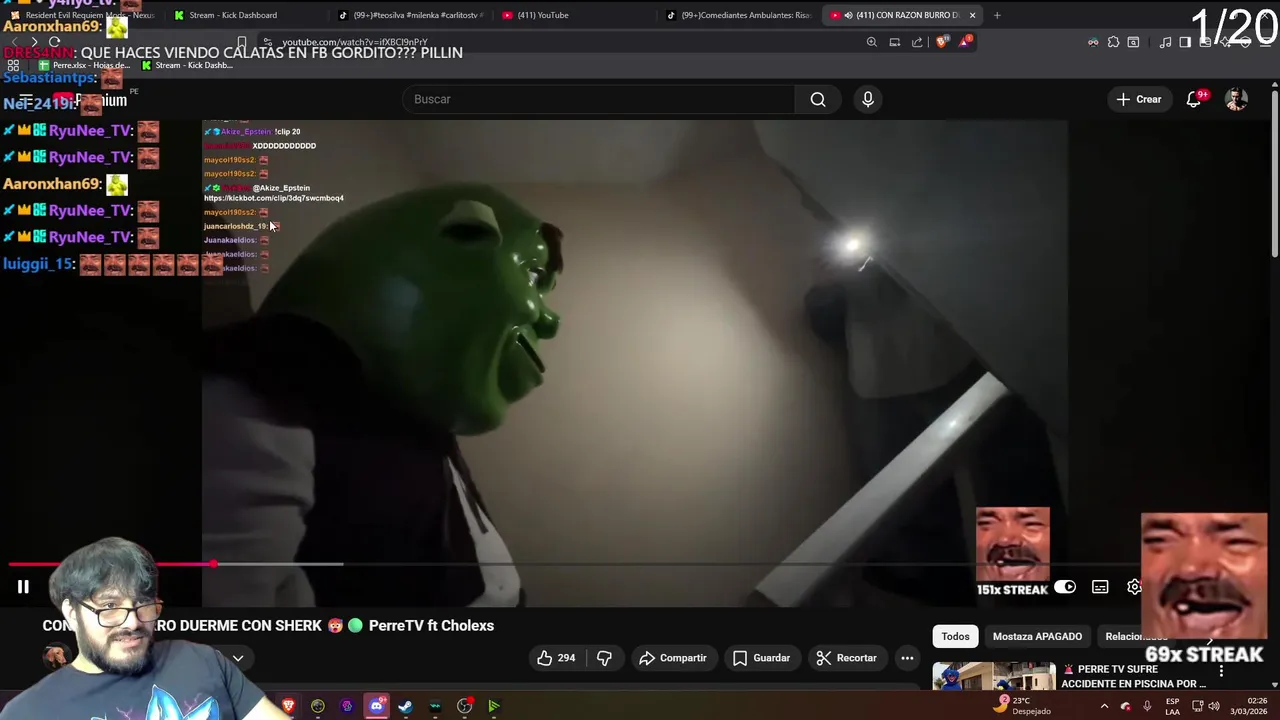The image size is (1280, 720).
Task: Click the youtube.com address bar URL
Action: coord(354,42)
